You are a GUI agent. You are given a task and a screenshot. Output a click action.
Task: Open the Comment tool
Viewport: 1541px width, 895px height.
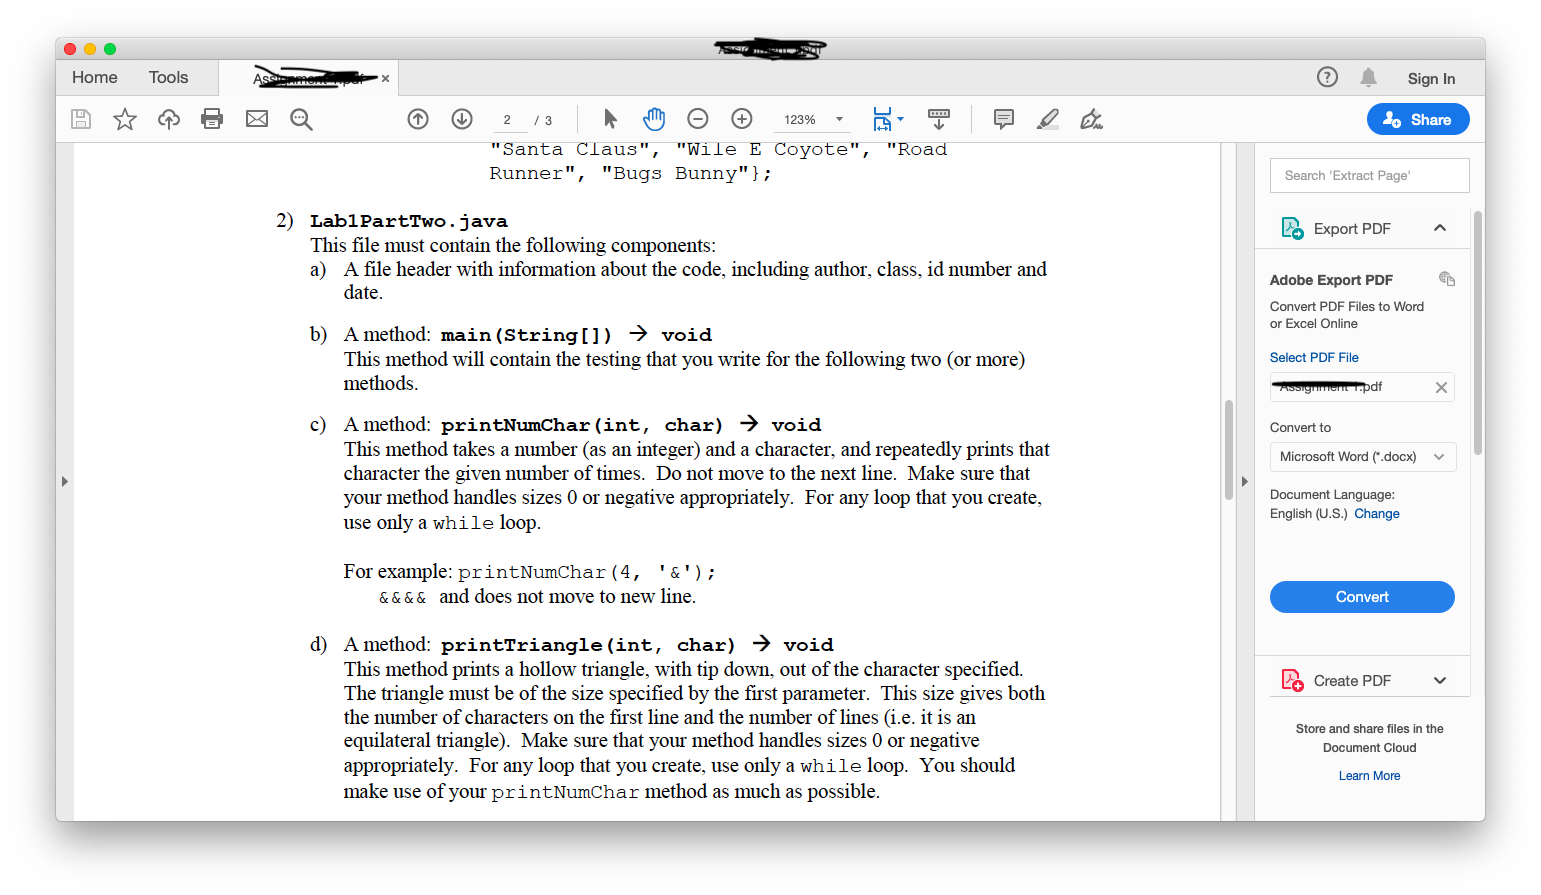[1003, 119]
